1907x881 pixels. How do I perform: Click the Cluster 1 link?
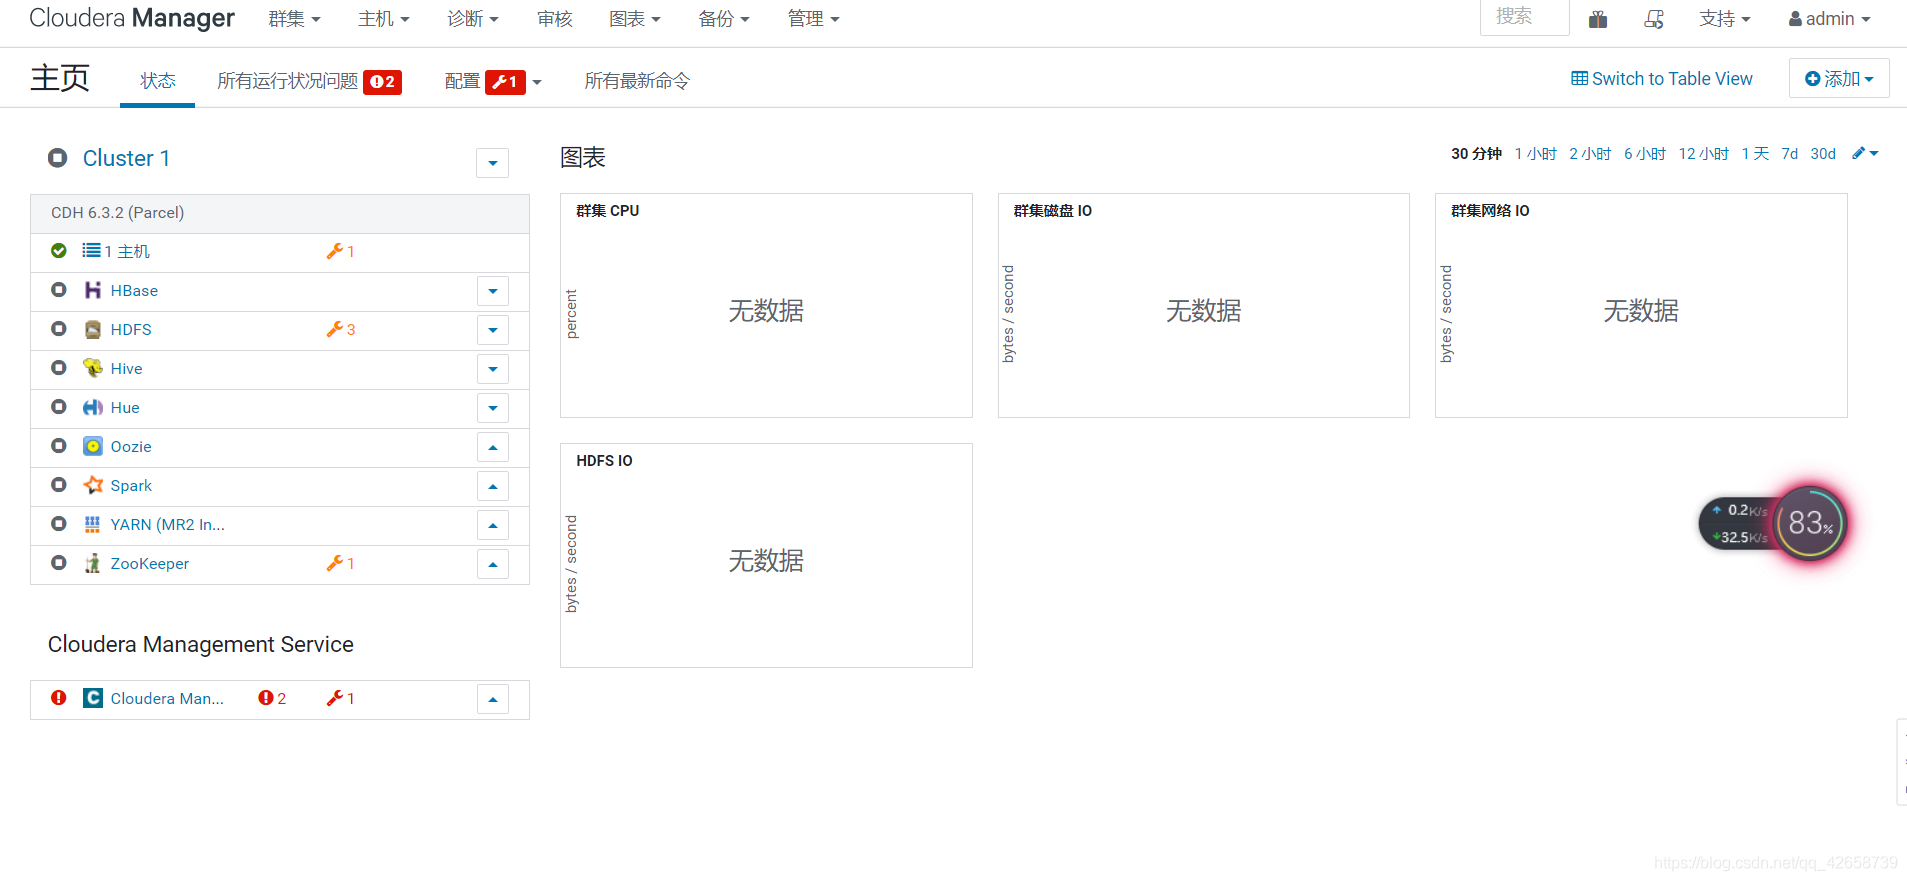(x=126, y=158)
